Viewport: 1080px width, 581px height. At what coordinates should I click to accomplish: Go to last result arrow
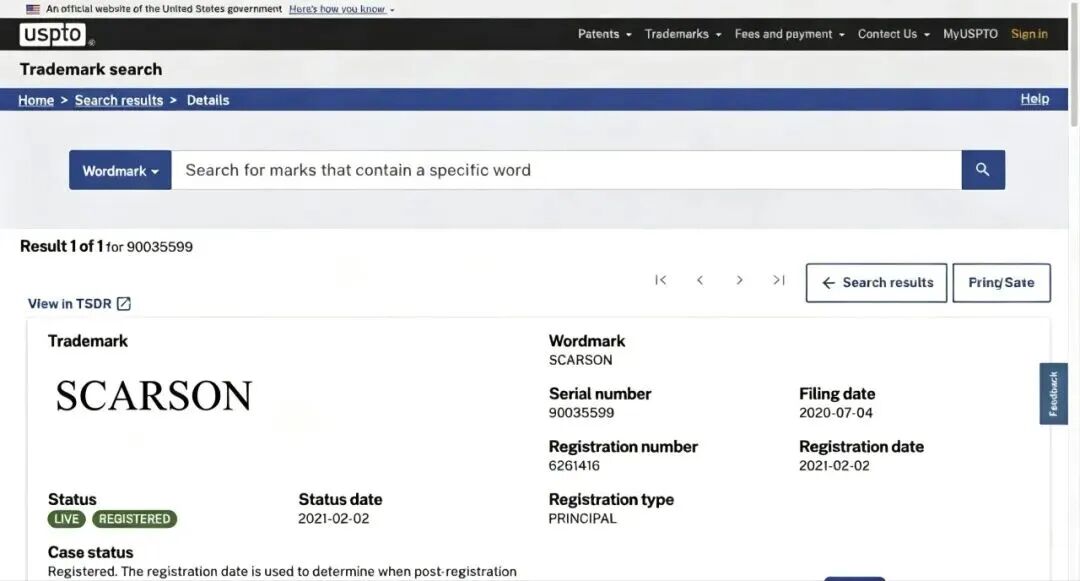point(779,279)
